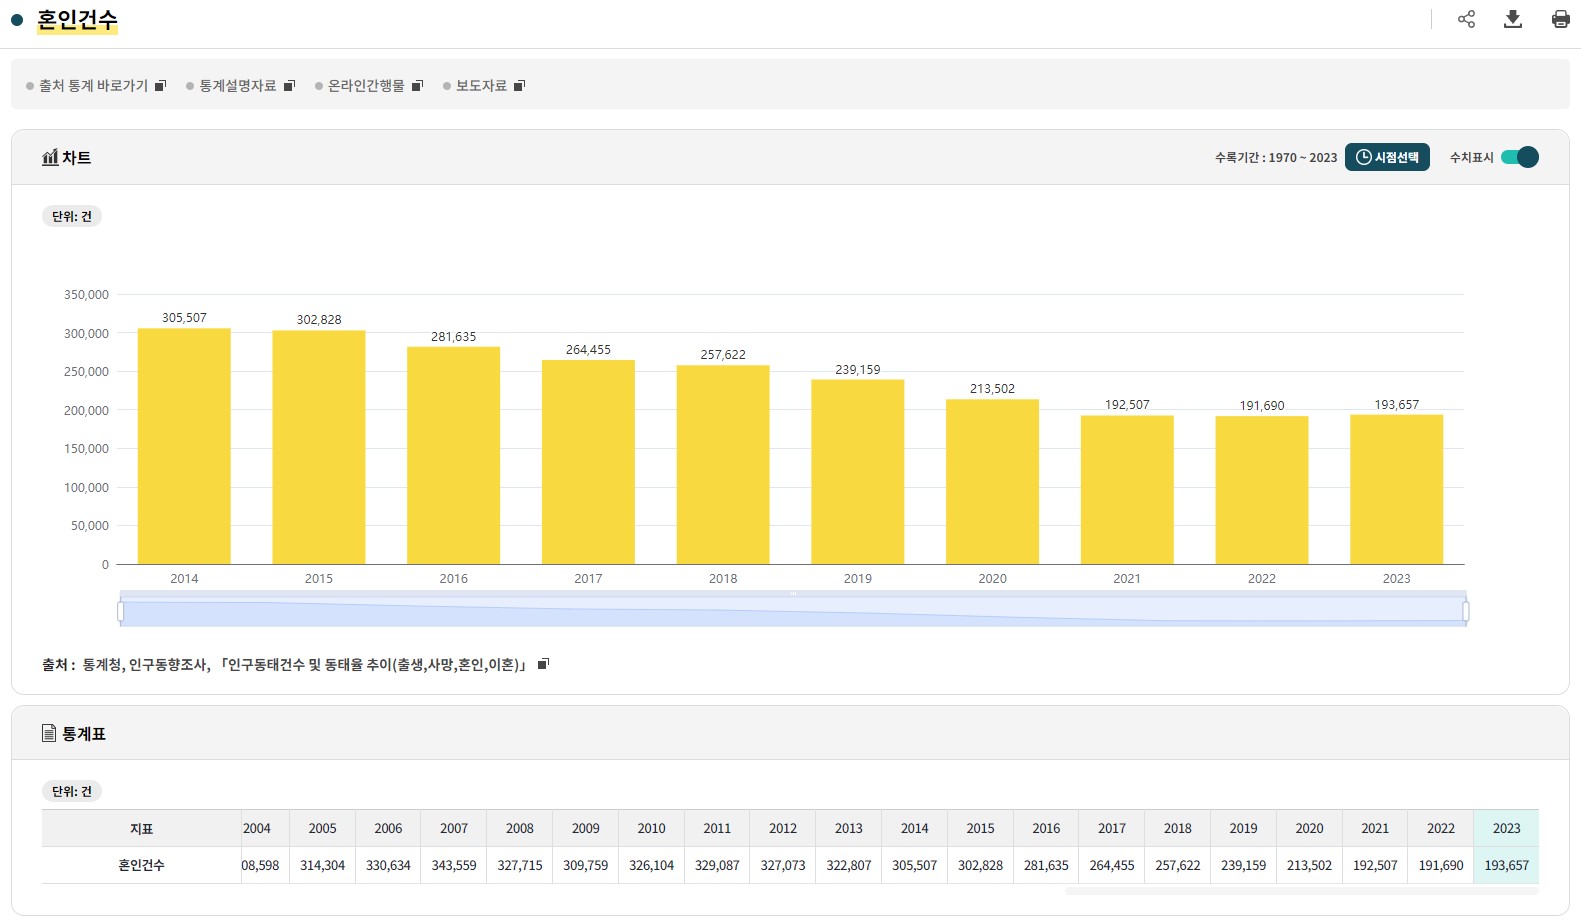Grab left handle of chart range slider

121,611
